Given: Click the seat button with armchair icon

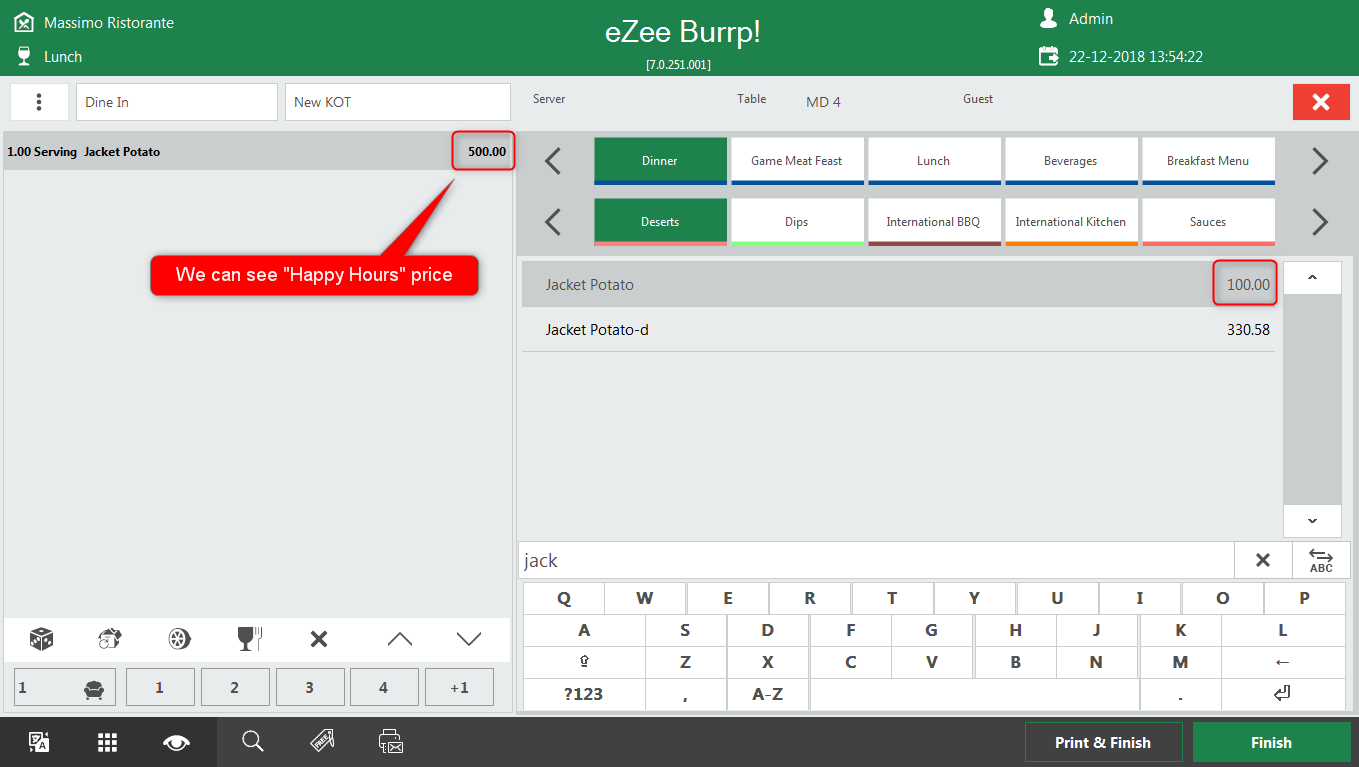Looking at the screenshot, I should [65, 687].
